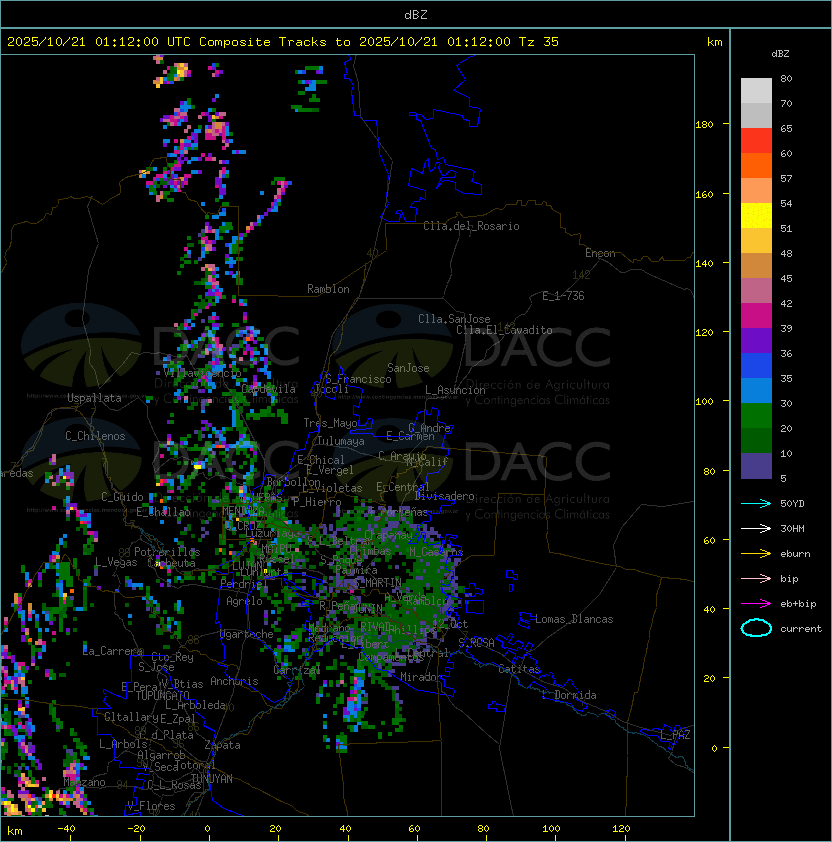Click the Potrerillos map label
This screenshot has height=842, width=832.
167,552
